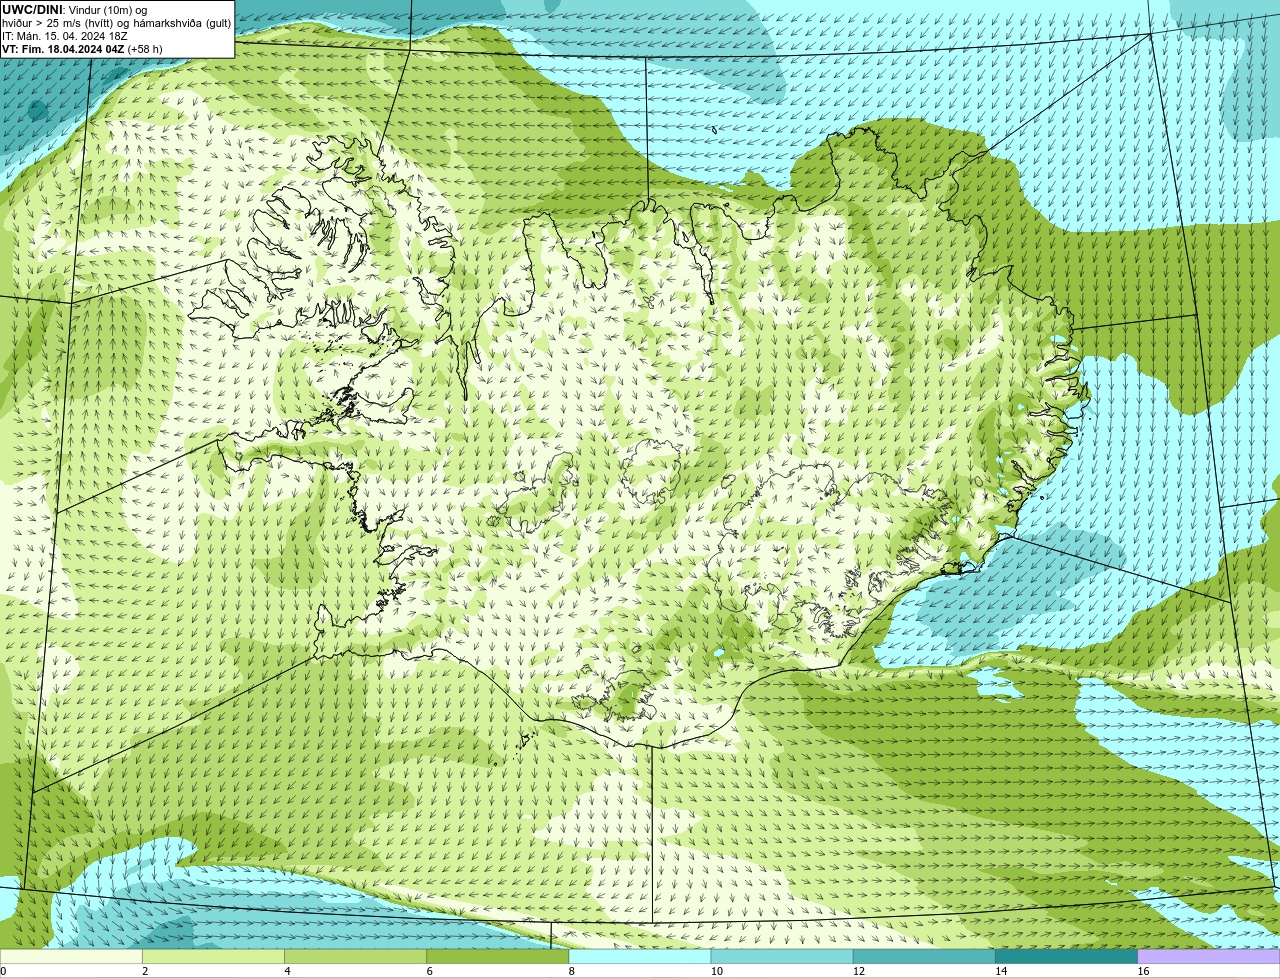This screenshot has height=978, width=1280.
Task: Click the 'VT: Fim. 18.04.2024 04Z (+58 h)' line
Action: coord(82,49)
